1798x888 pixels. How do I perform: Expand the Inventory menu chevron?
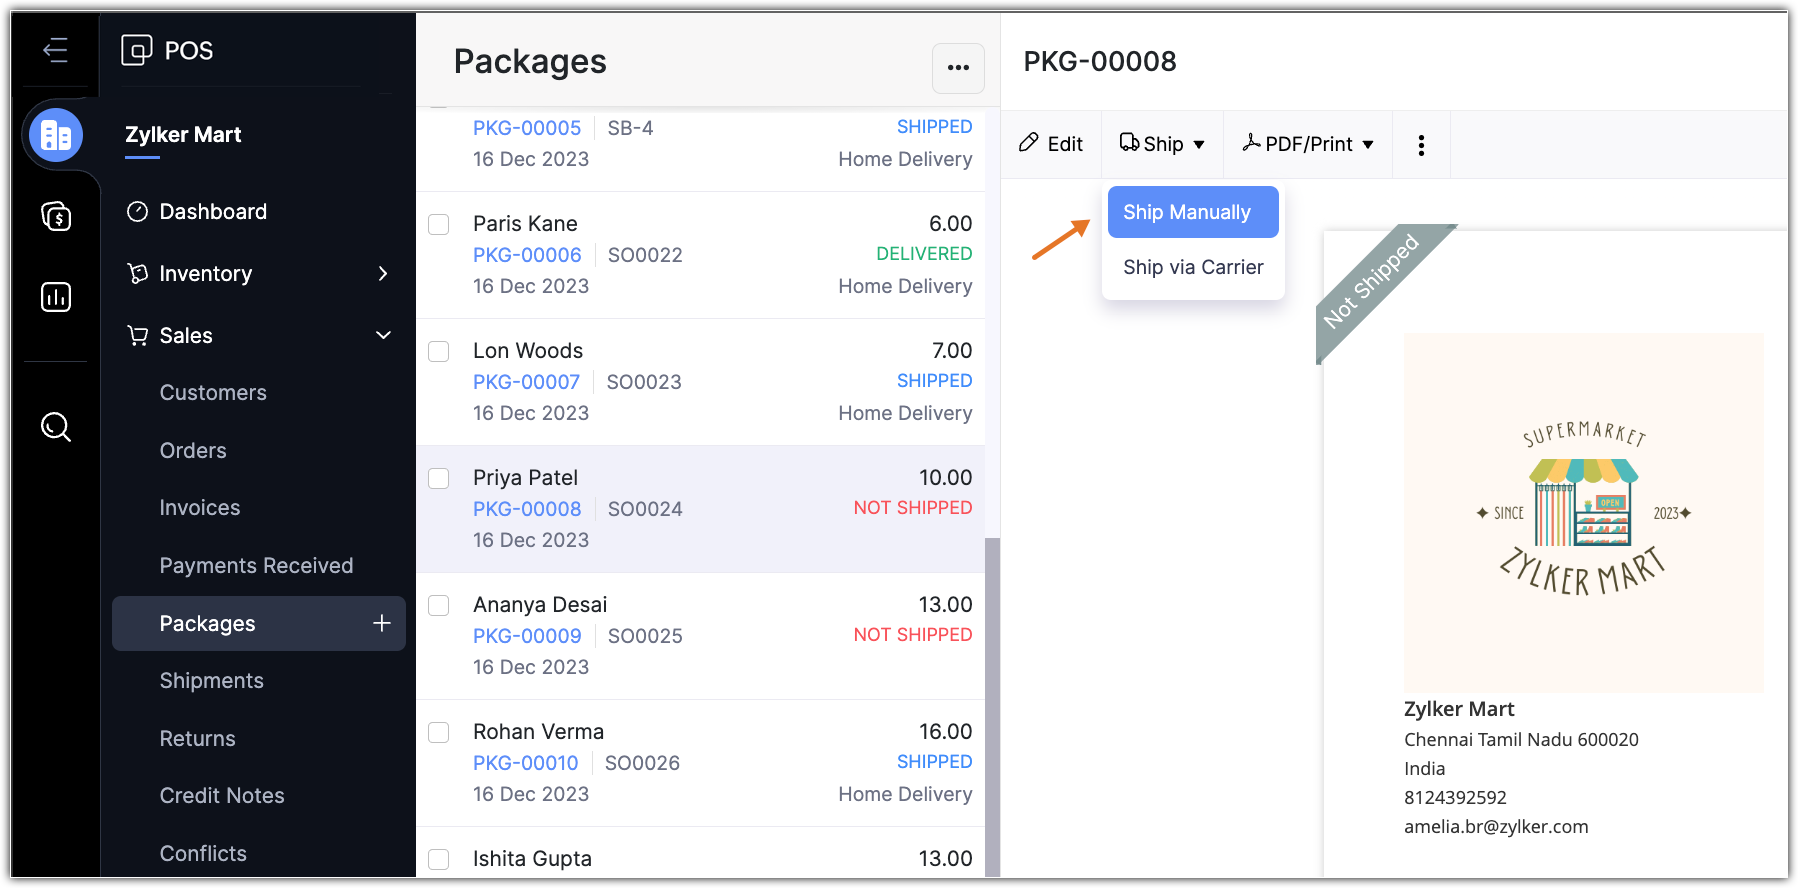tap(383, 274)
